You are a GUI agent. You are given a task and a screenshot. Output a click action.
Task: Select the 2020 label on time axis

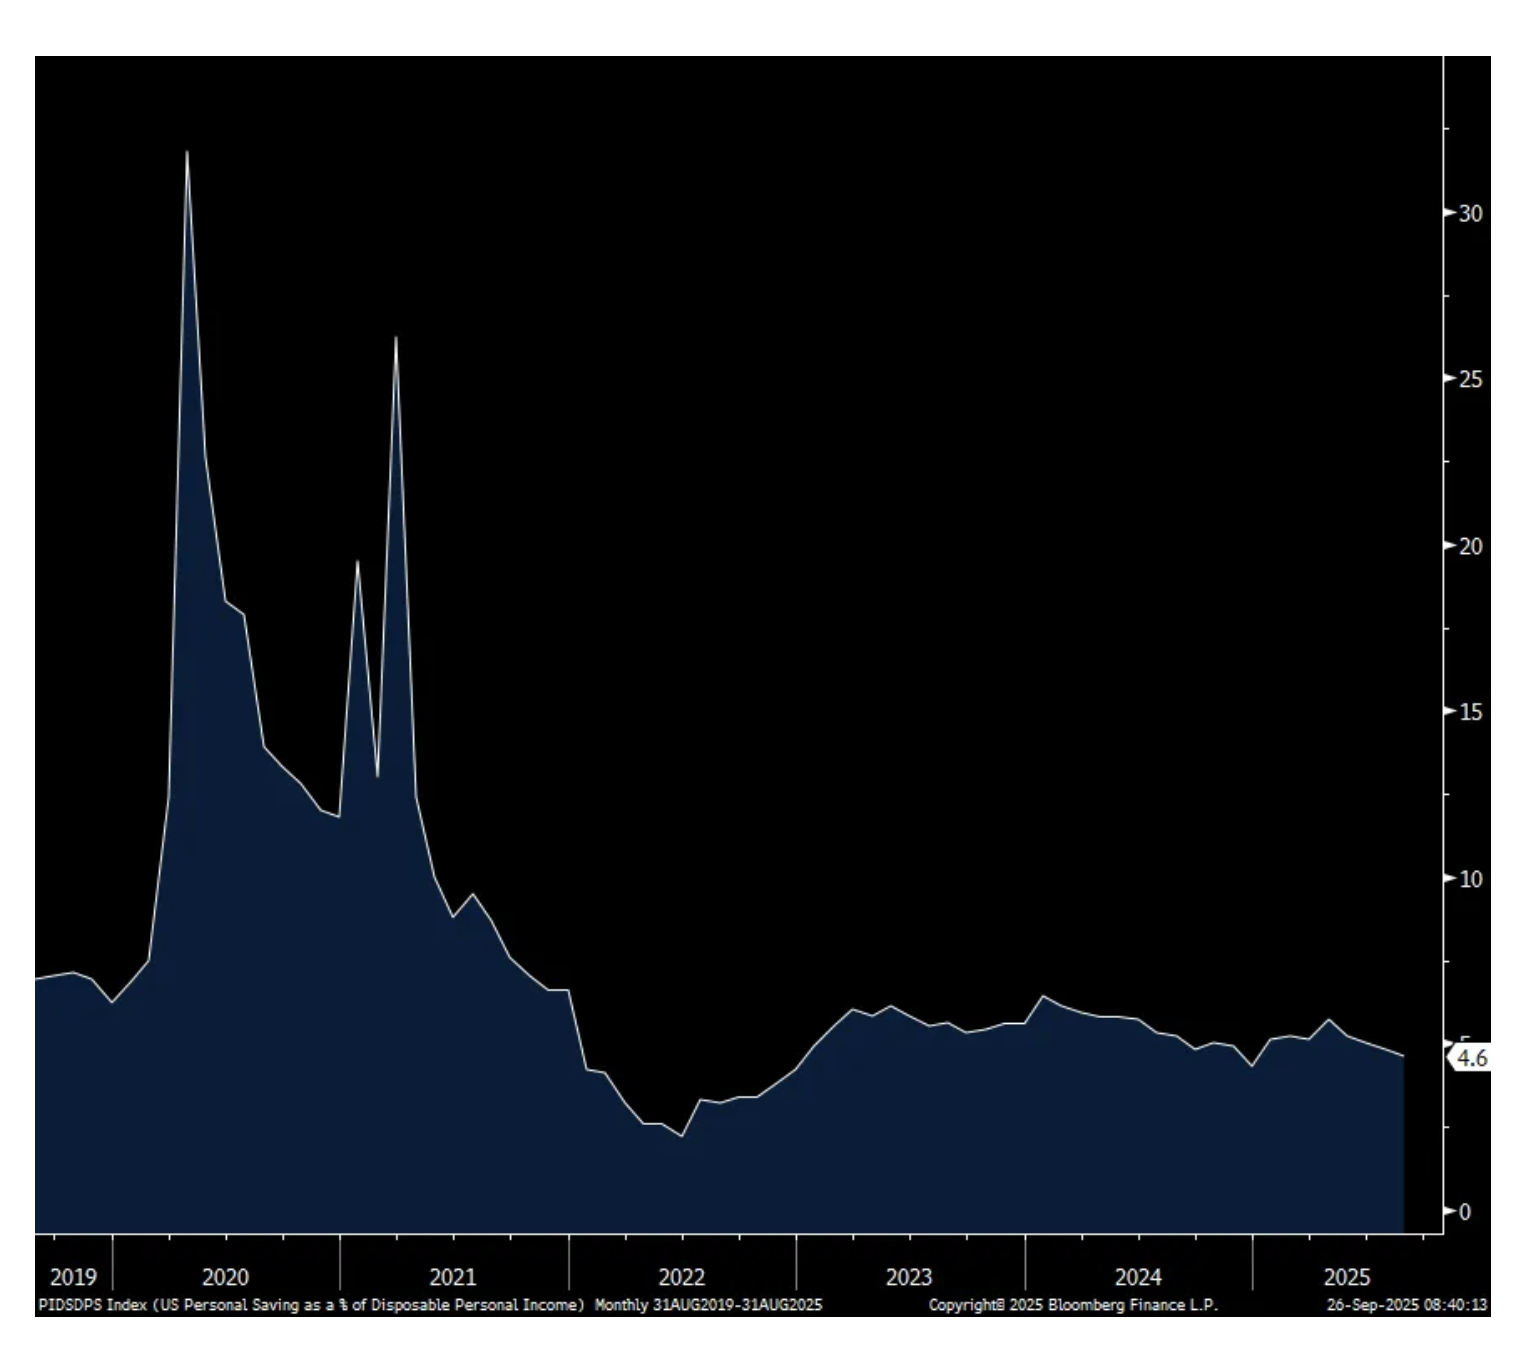pos(225,1277)
